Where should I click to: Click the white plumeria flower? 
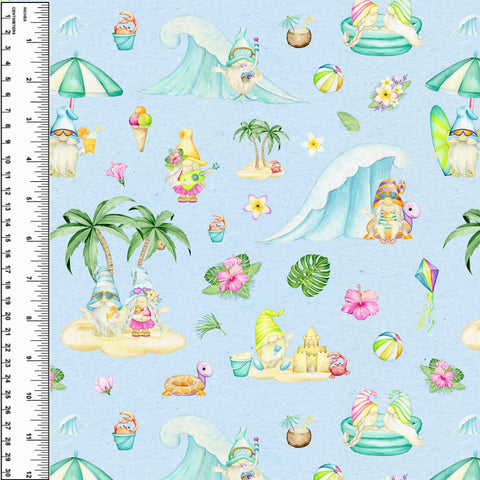click(x=313, y=144)
